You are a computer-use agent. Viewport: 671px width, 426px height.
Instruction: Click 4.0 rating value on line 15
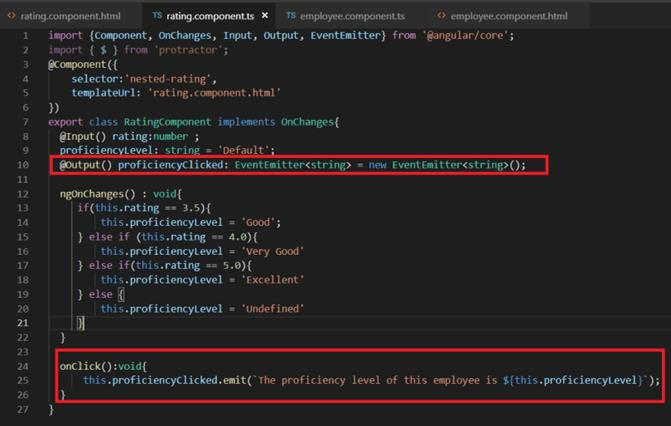point(238,237)
